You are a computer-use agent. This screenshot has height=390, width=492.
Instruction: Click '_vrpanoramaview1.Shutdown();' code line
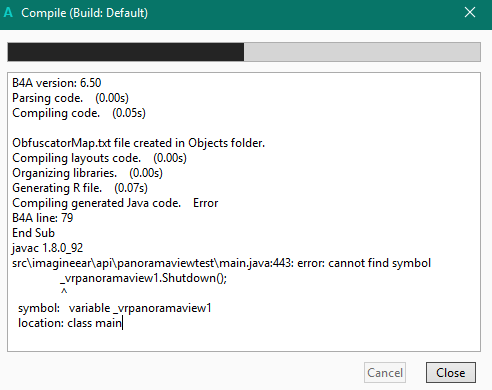point(144,278)
